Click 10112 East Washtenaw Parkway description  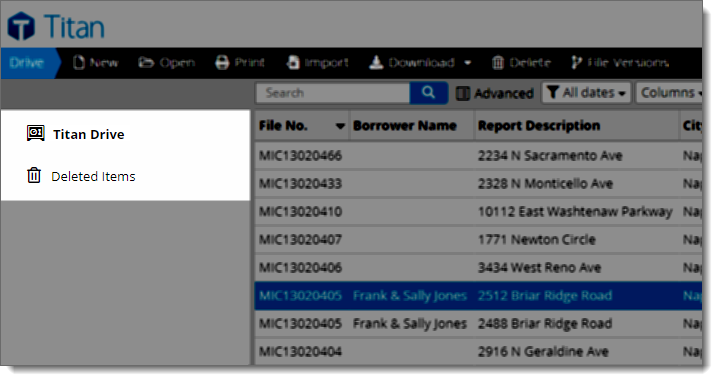tap(575, 212)
